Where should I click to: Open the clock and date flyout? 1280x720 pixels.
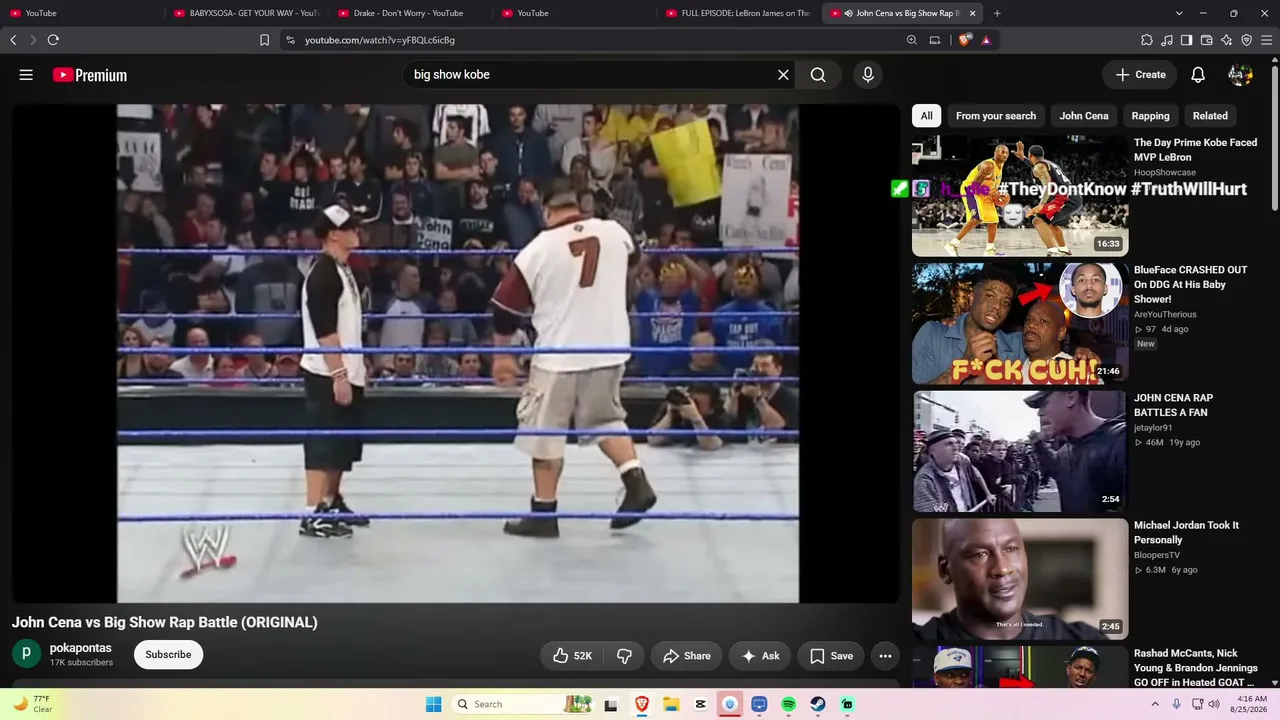pos(1252,704)
